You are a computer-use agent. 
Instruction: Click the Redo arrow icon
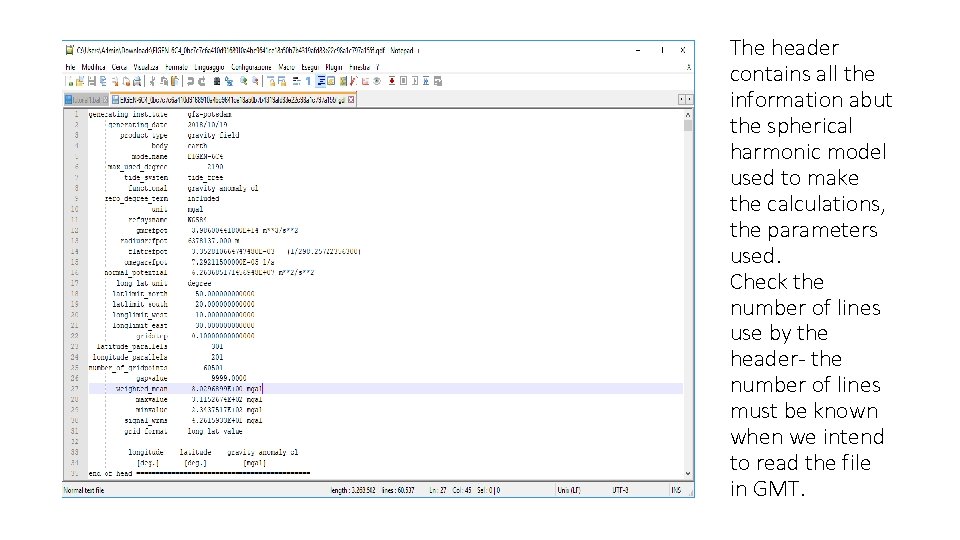(202, 81)
